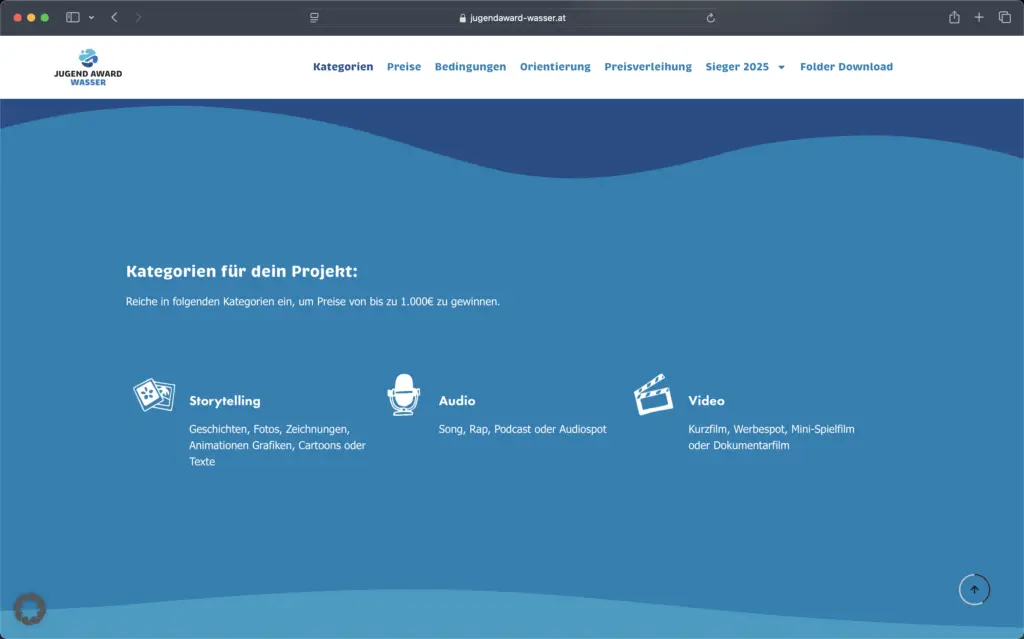Viewport: 1024px width, 639px height.
Task: Navigate to the Kategorien menu item
Action: [x=343, y=66]
